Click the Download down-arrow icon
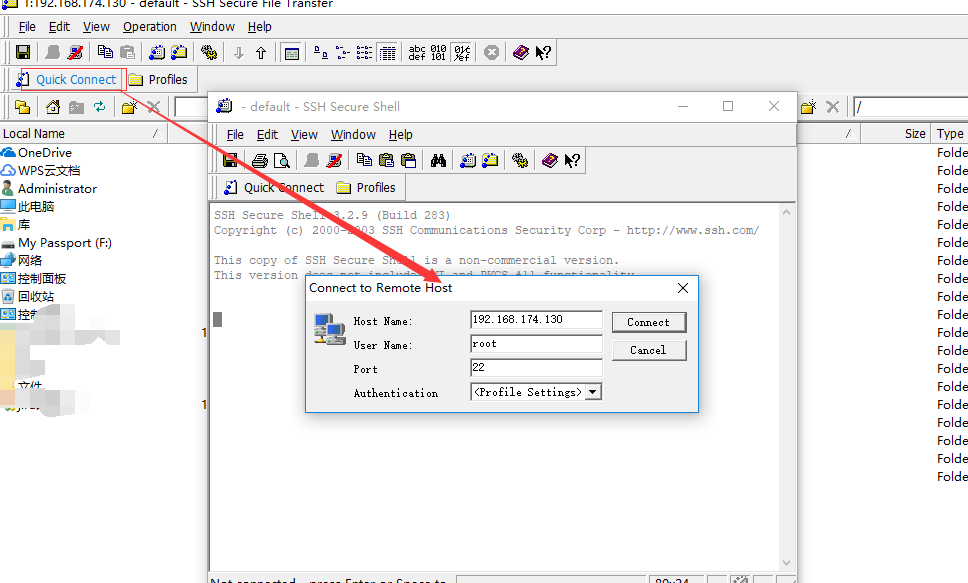The image size is (968, 583). [x=239, y=52]
